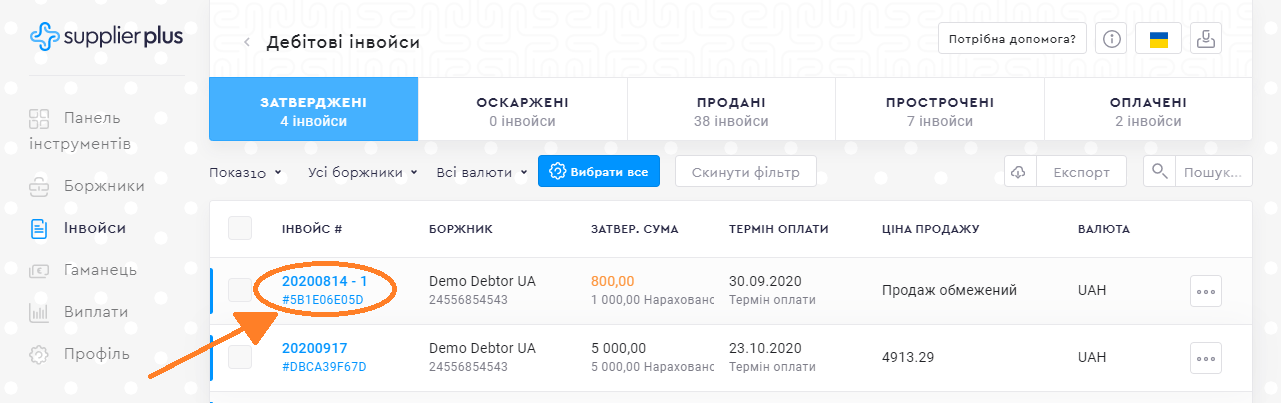Click the 'Пошук' search input field
The width and height of the screenshot is (1281, 403).
(x=1213, y=172)
